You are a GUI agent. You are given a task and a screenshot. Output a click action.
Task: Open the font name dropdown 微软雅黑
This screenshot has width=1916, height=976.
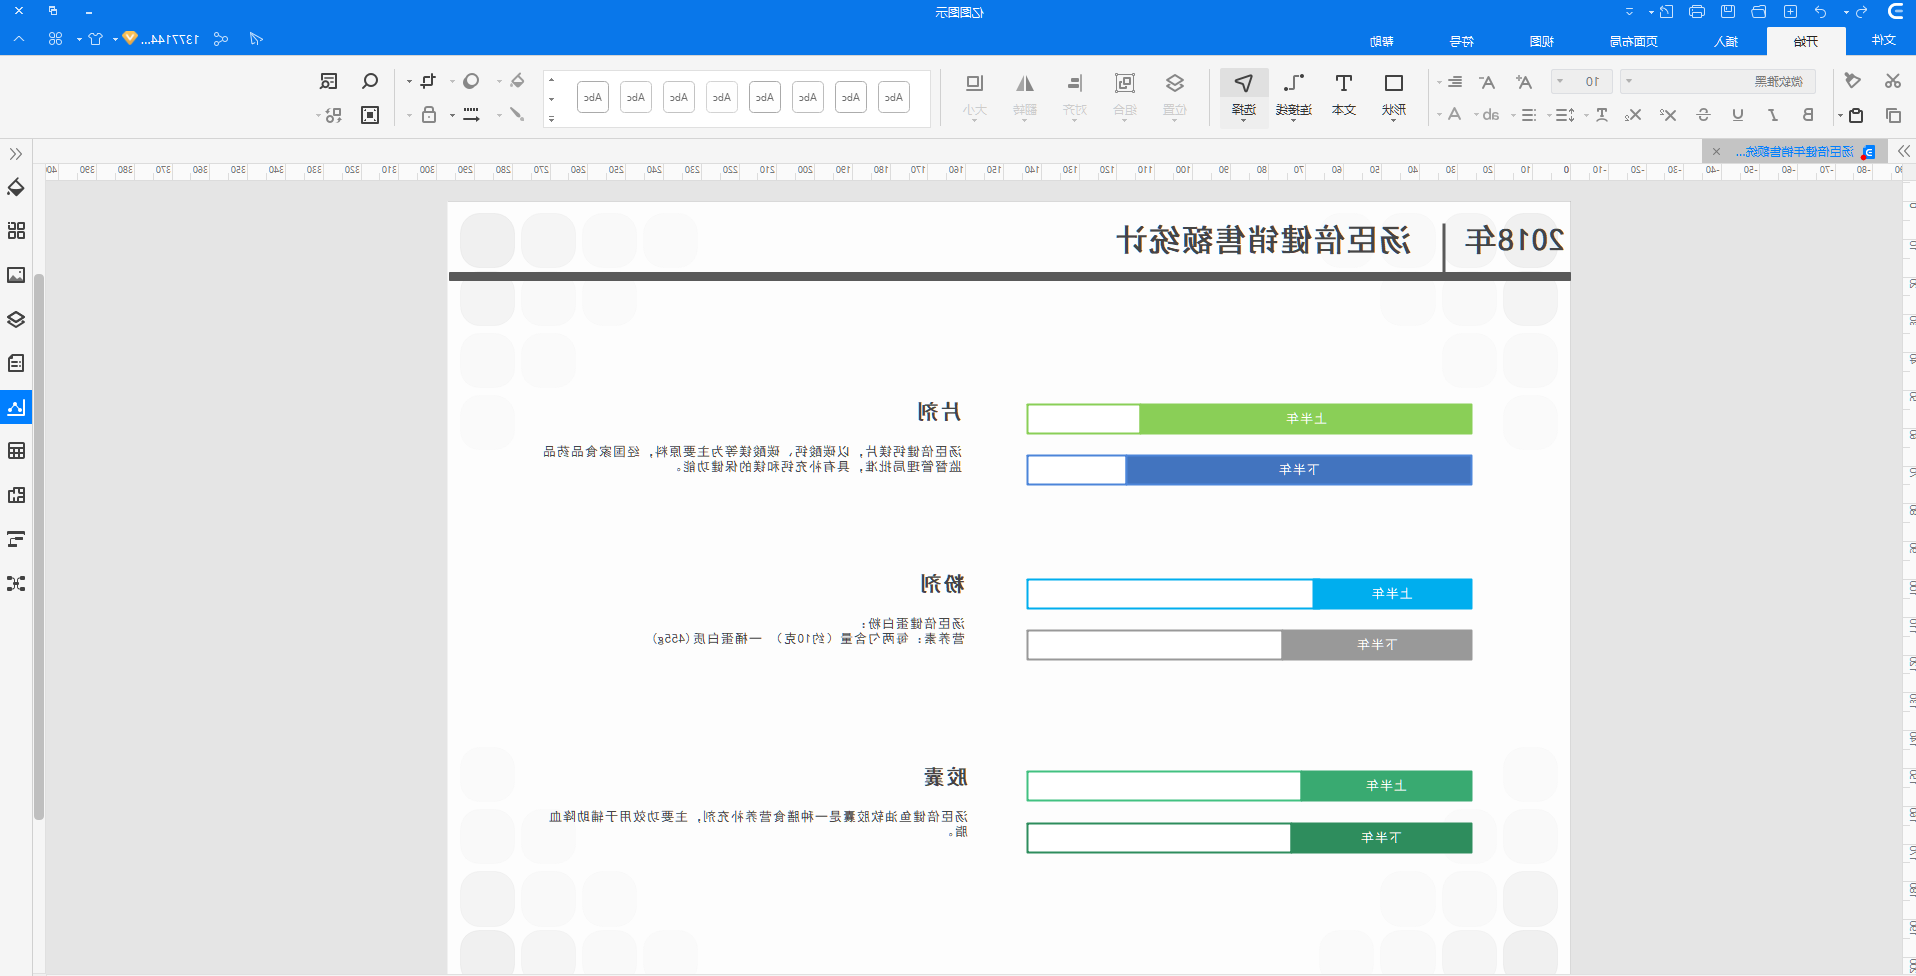click(x=1718, y=81)
